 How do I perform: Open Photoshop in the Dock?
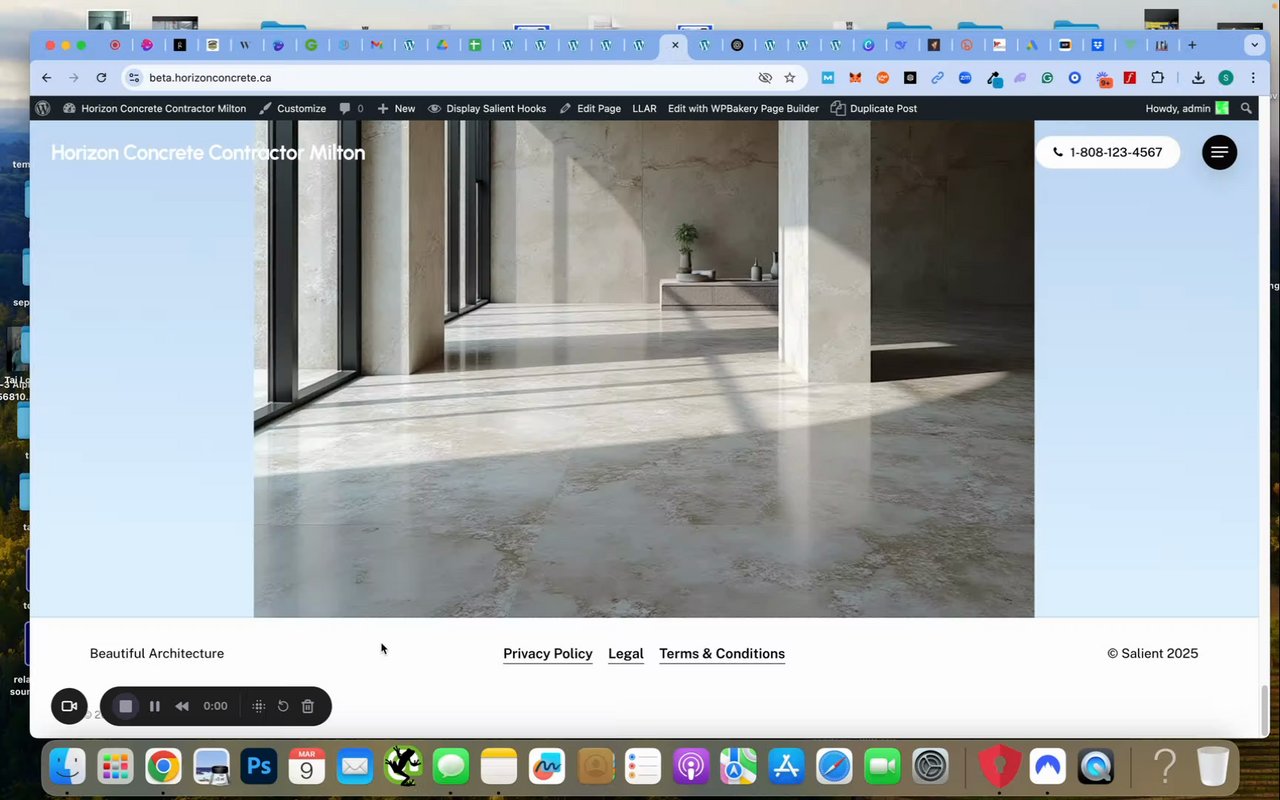pyautogui.click(x=260, y=767)
